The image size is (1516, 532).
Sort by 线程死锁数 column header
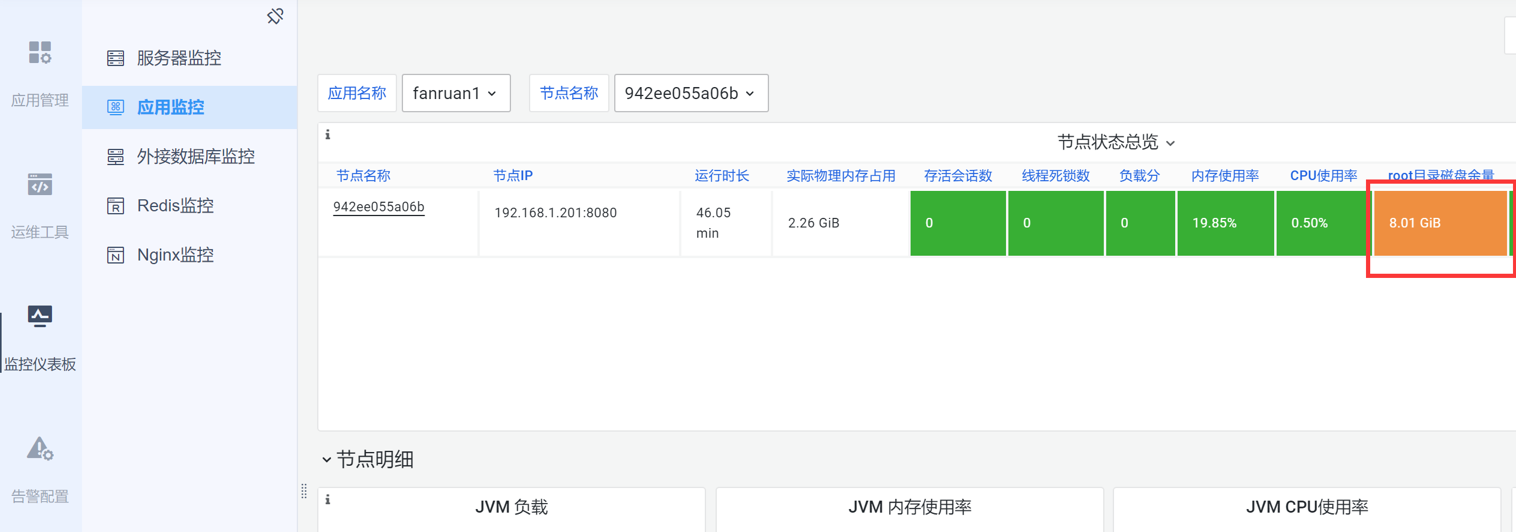(x=1056, y=175)
